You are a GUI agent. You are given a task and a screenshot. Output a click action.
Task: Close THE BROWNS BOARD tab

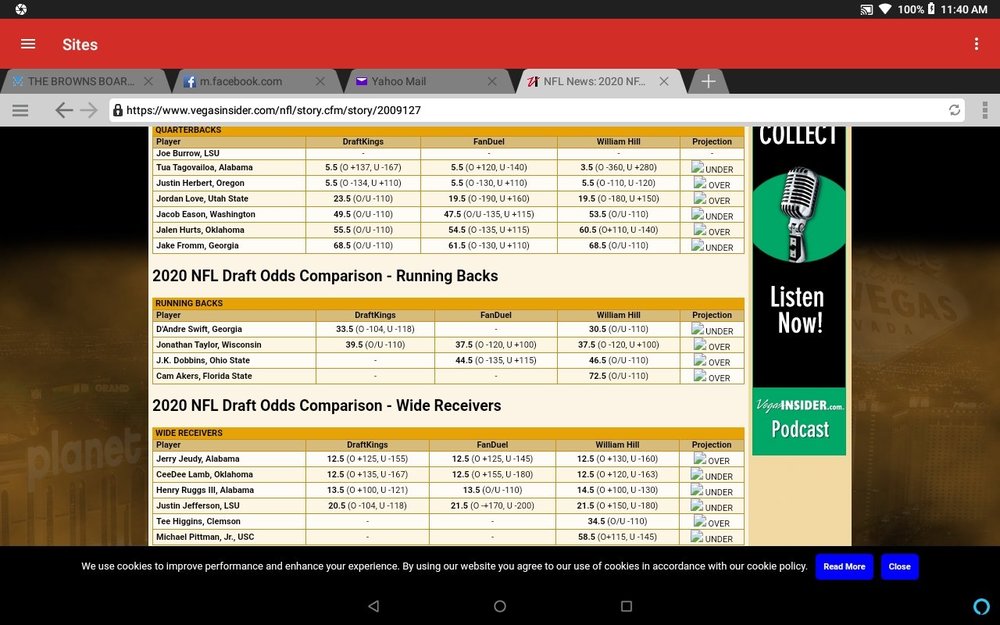click(149, 82)
